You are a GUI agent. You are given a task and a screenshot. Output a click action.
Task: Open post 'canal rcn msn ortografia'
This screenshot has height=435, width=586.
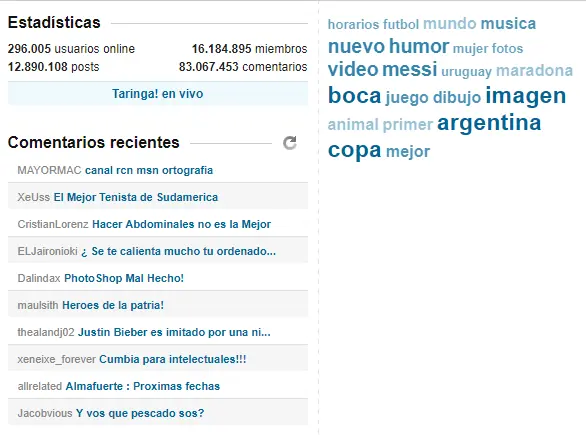point(149,170)
